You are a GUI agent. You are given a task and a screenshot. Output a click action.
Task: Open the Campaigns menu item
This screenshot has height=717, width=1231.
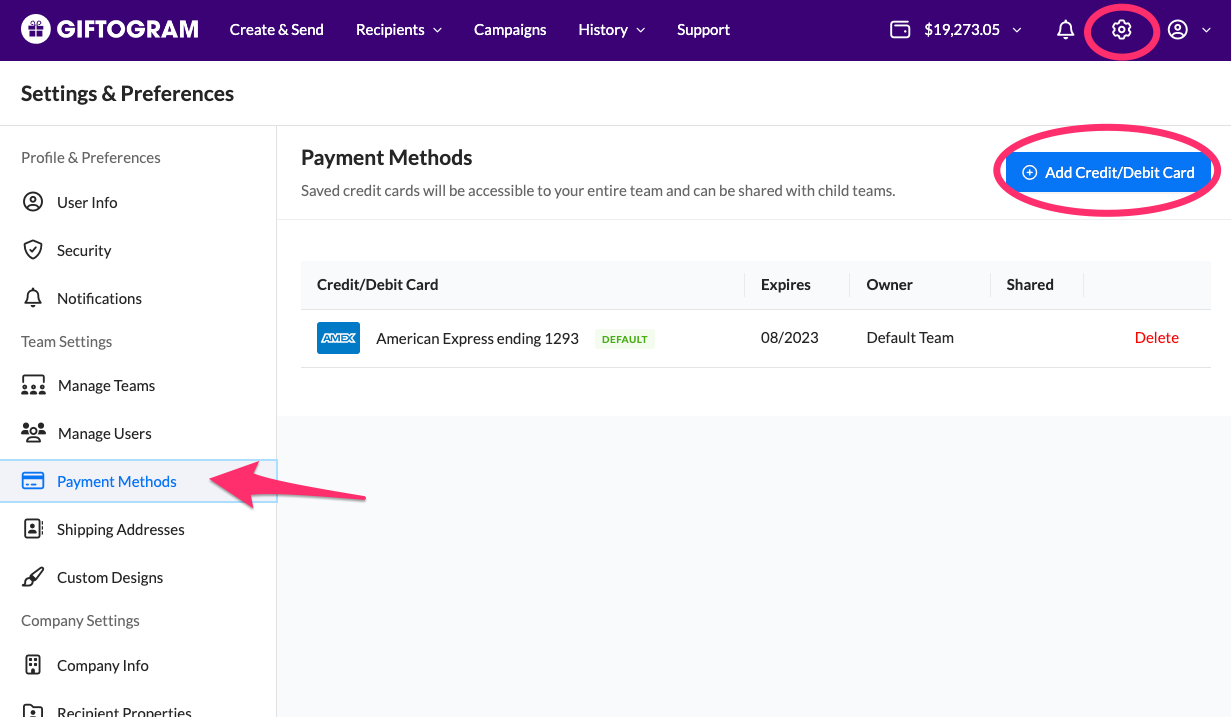click(x=510, y=30)
